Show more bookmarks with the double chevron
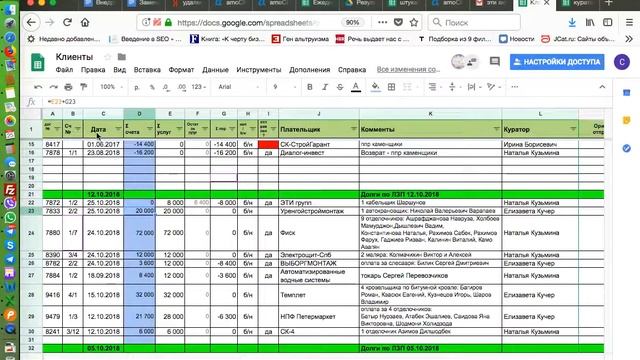The image size is (640, 360). [629, 39]
